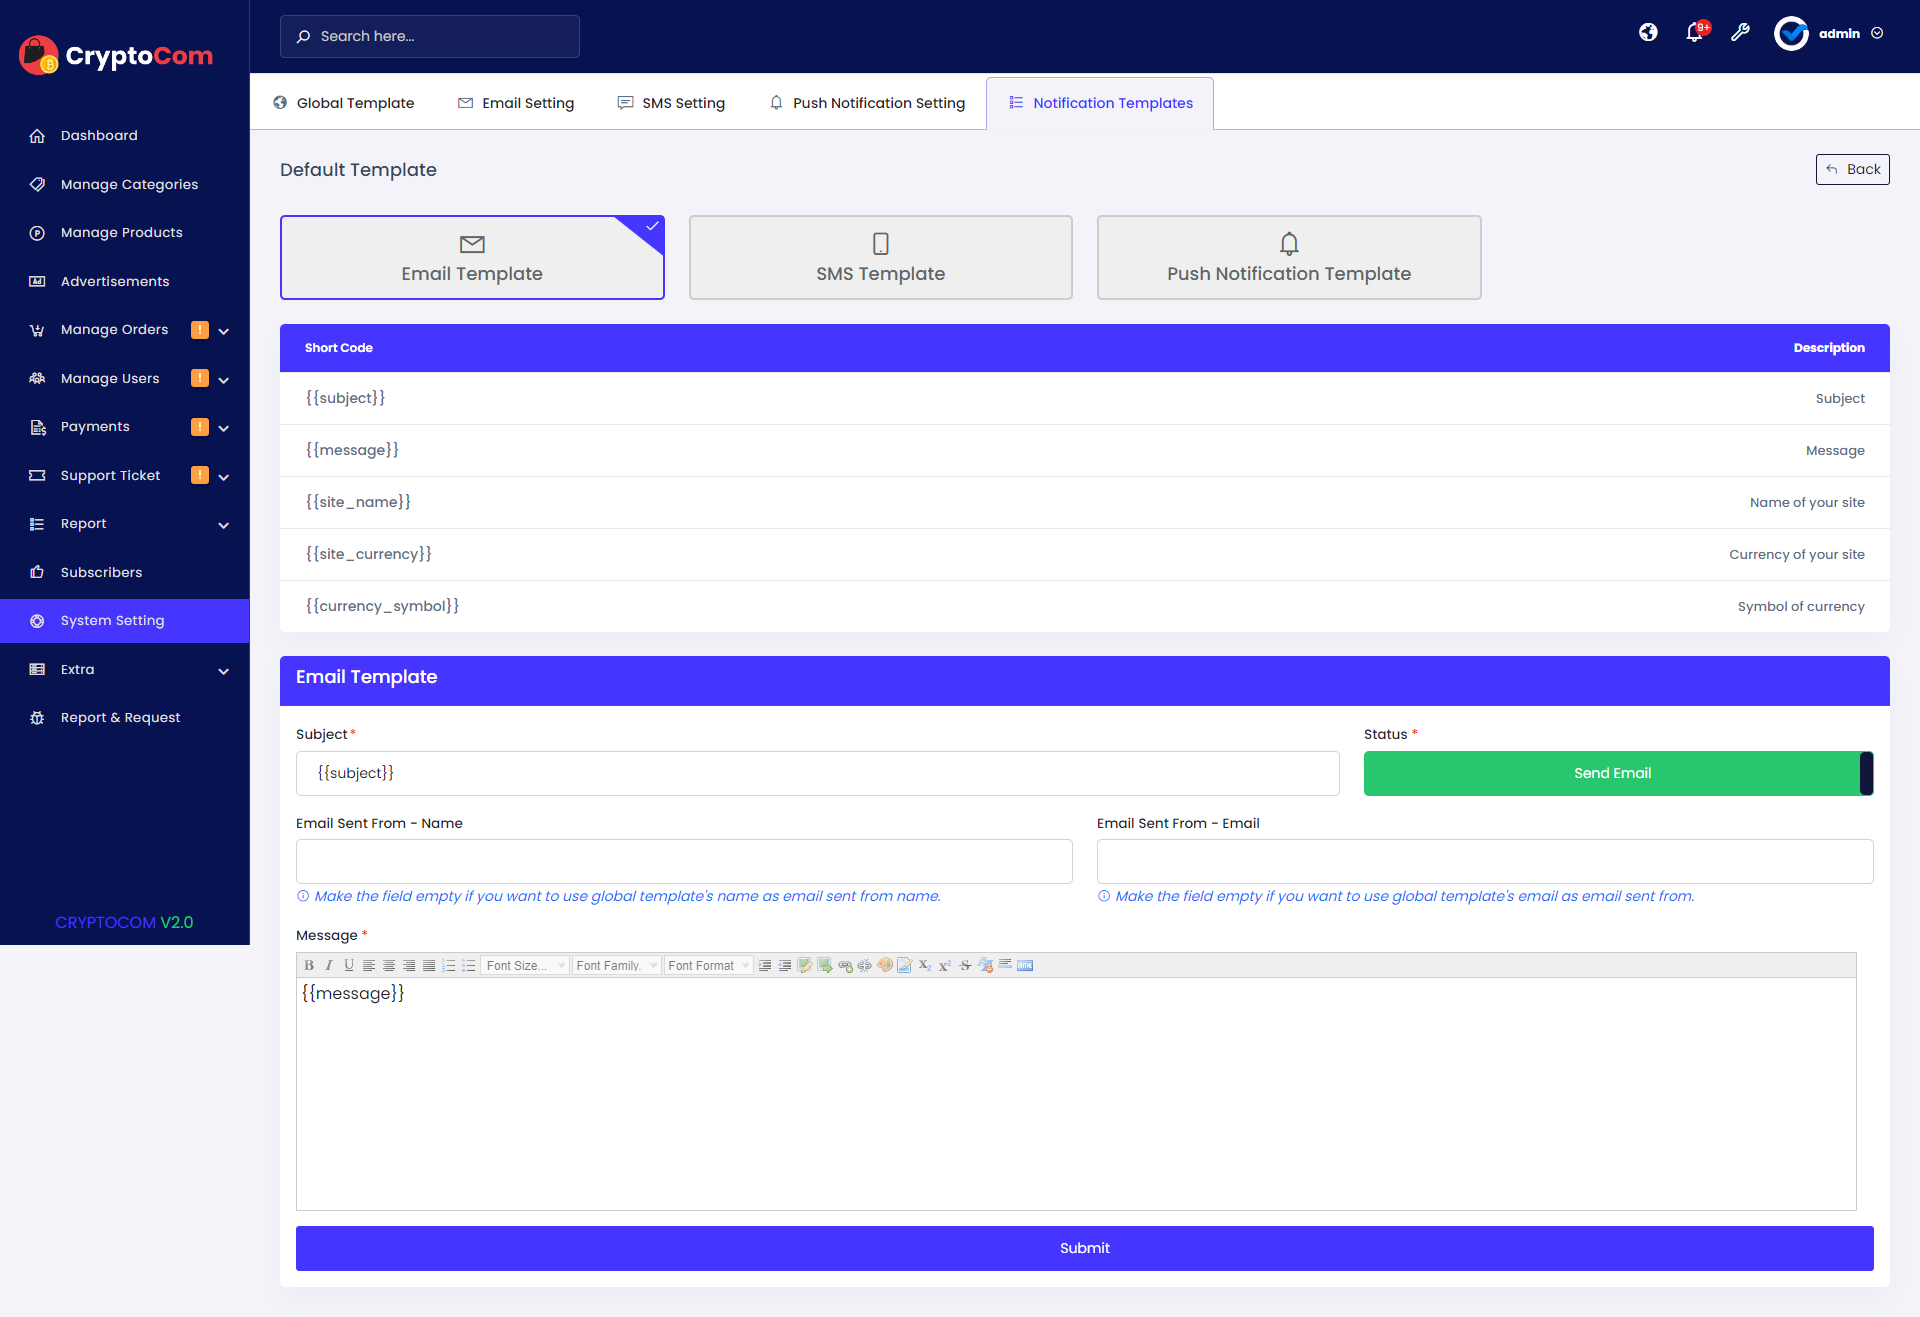Click the globe icon in top bar

[x=1648, y=33]
